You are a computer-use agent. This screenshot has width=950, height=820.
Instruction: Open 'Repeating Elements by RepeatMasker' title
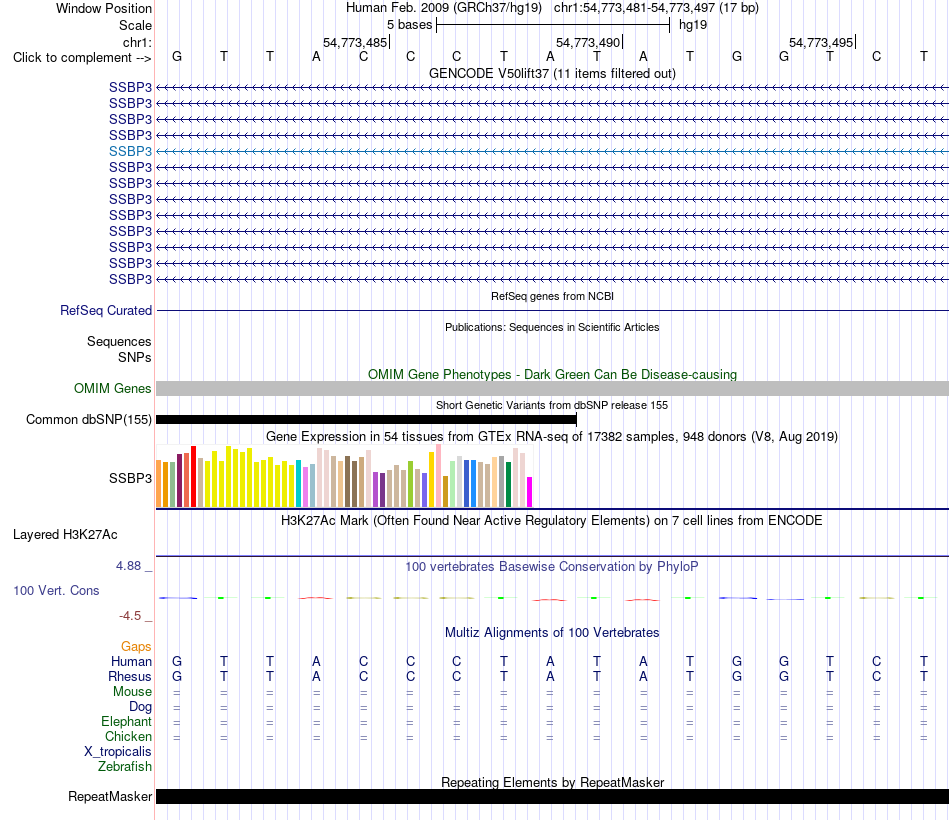pos(553,782)
